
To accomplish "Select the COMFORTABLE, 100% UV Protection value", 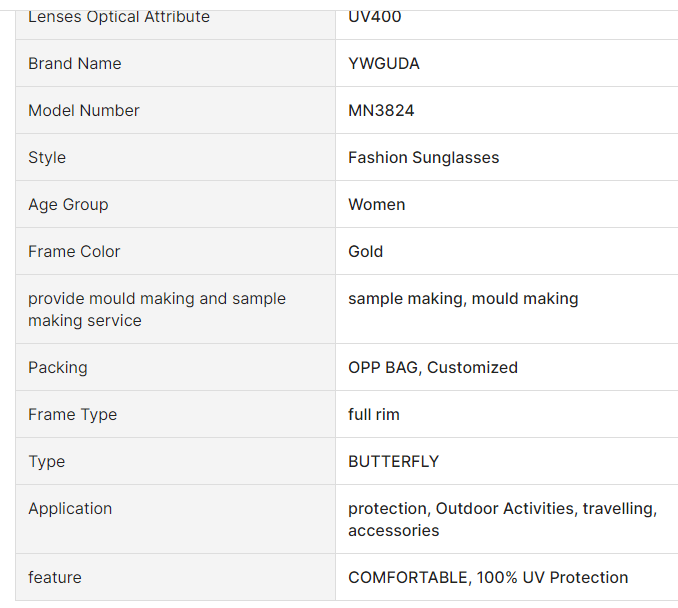I will (488, 578).
